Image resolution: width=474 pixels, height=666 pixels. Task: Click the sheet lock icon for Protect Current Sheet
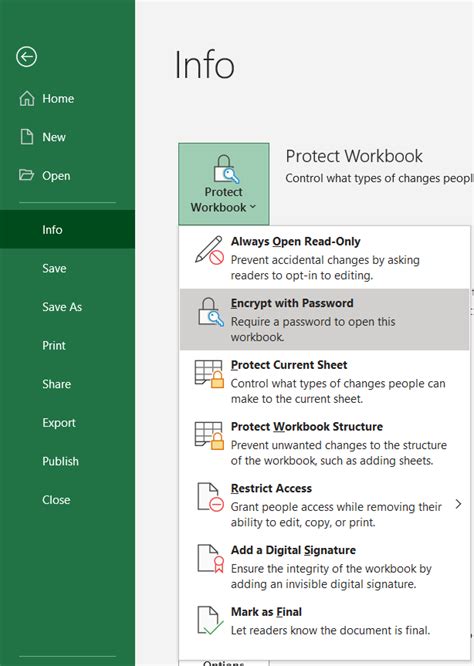[x=209, y=374]
